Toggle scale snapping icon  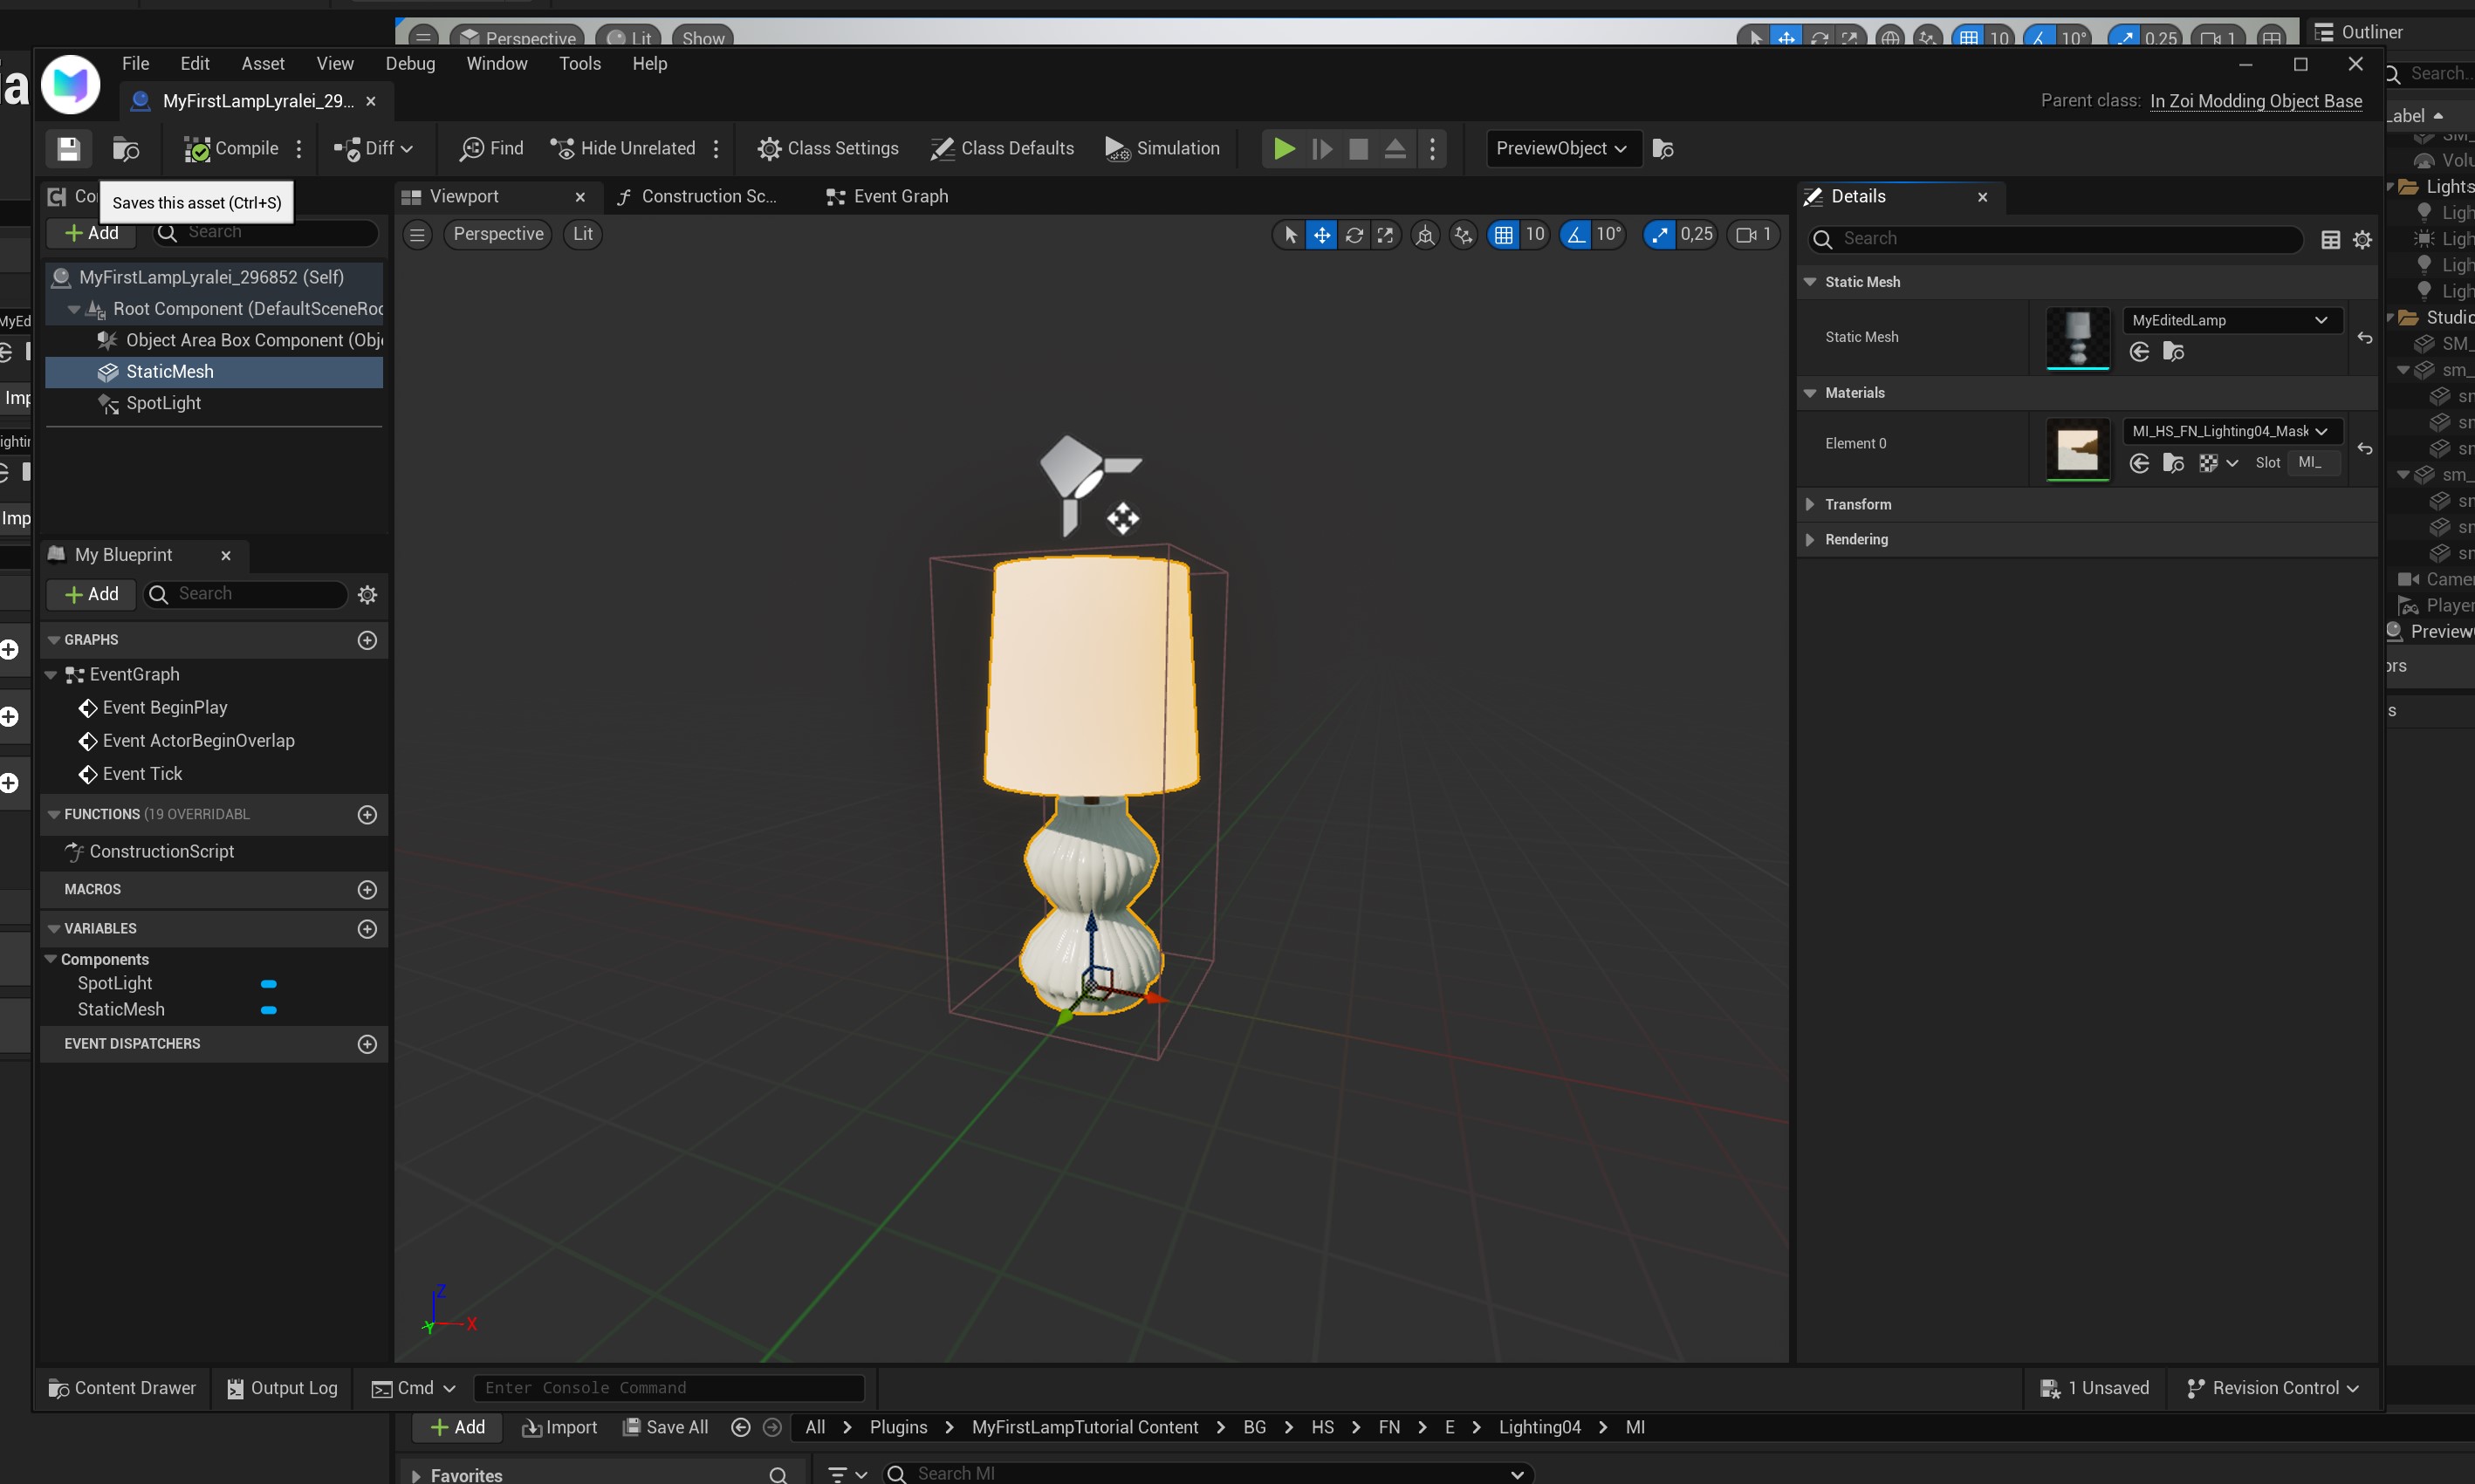point(1659,235)
